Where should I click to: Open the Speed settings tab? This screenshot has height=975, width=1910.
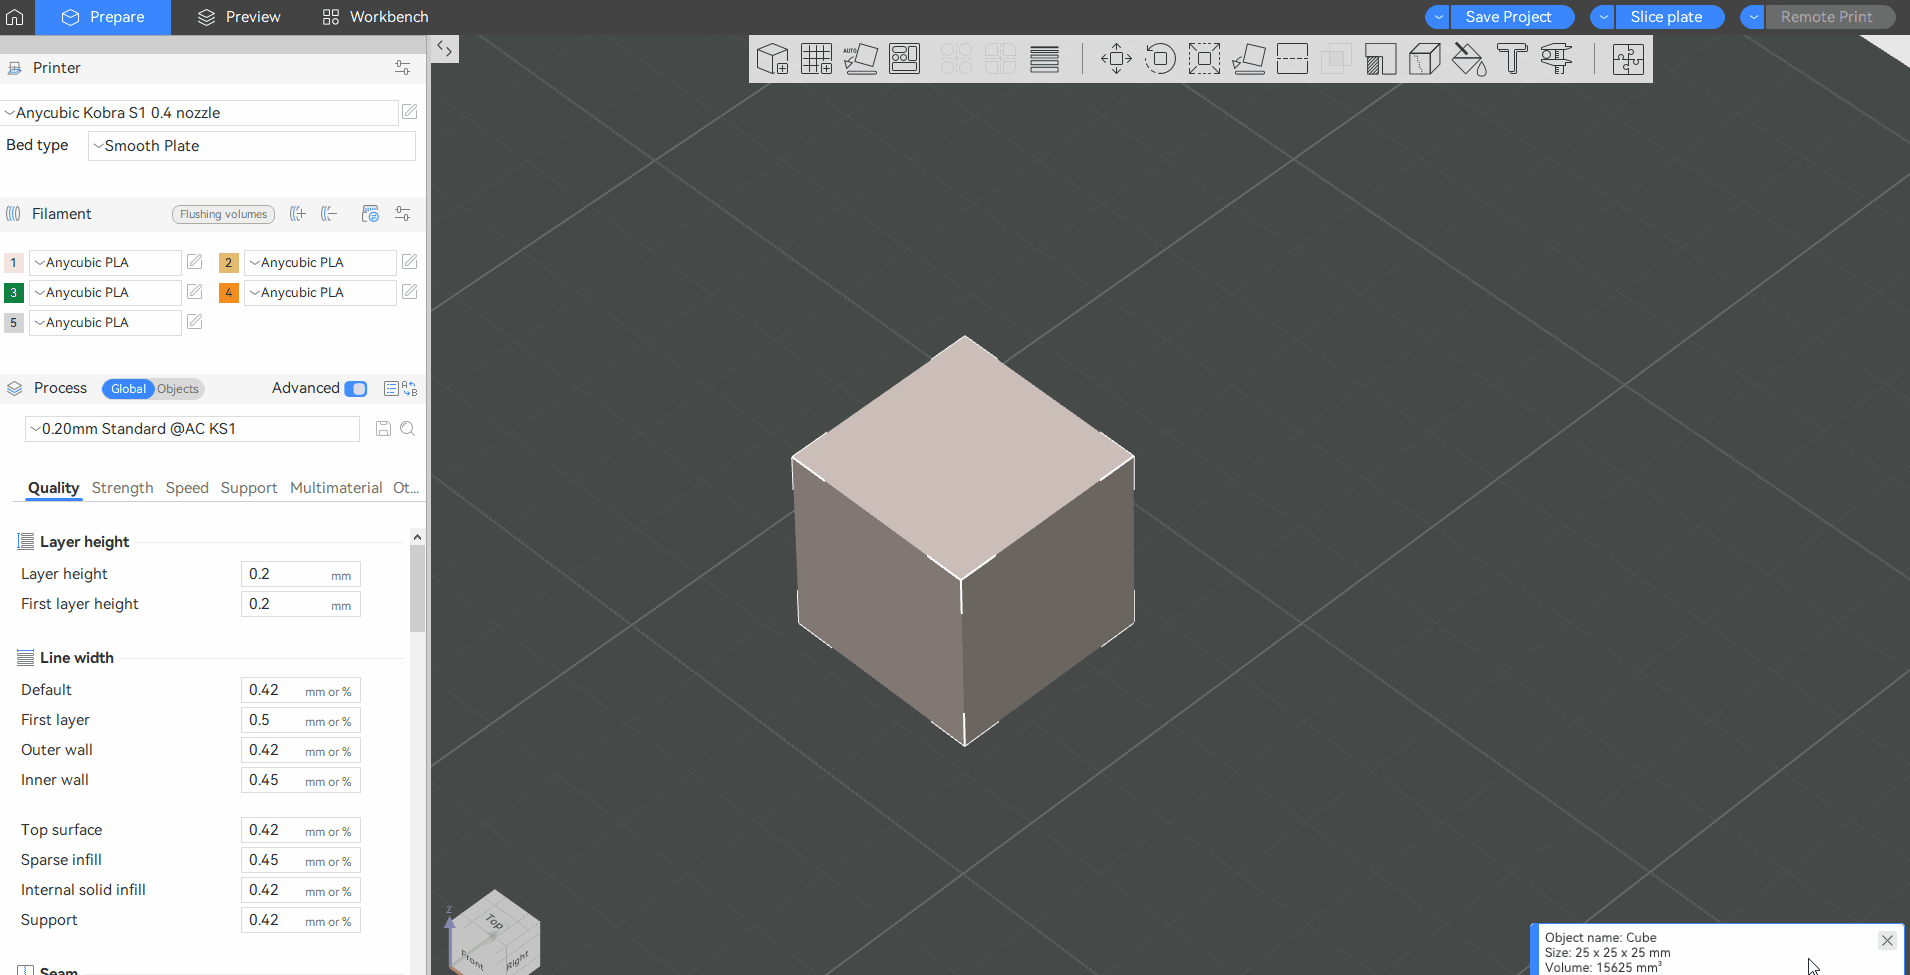tap(187, 488)
